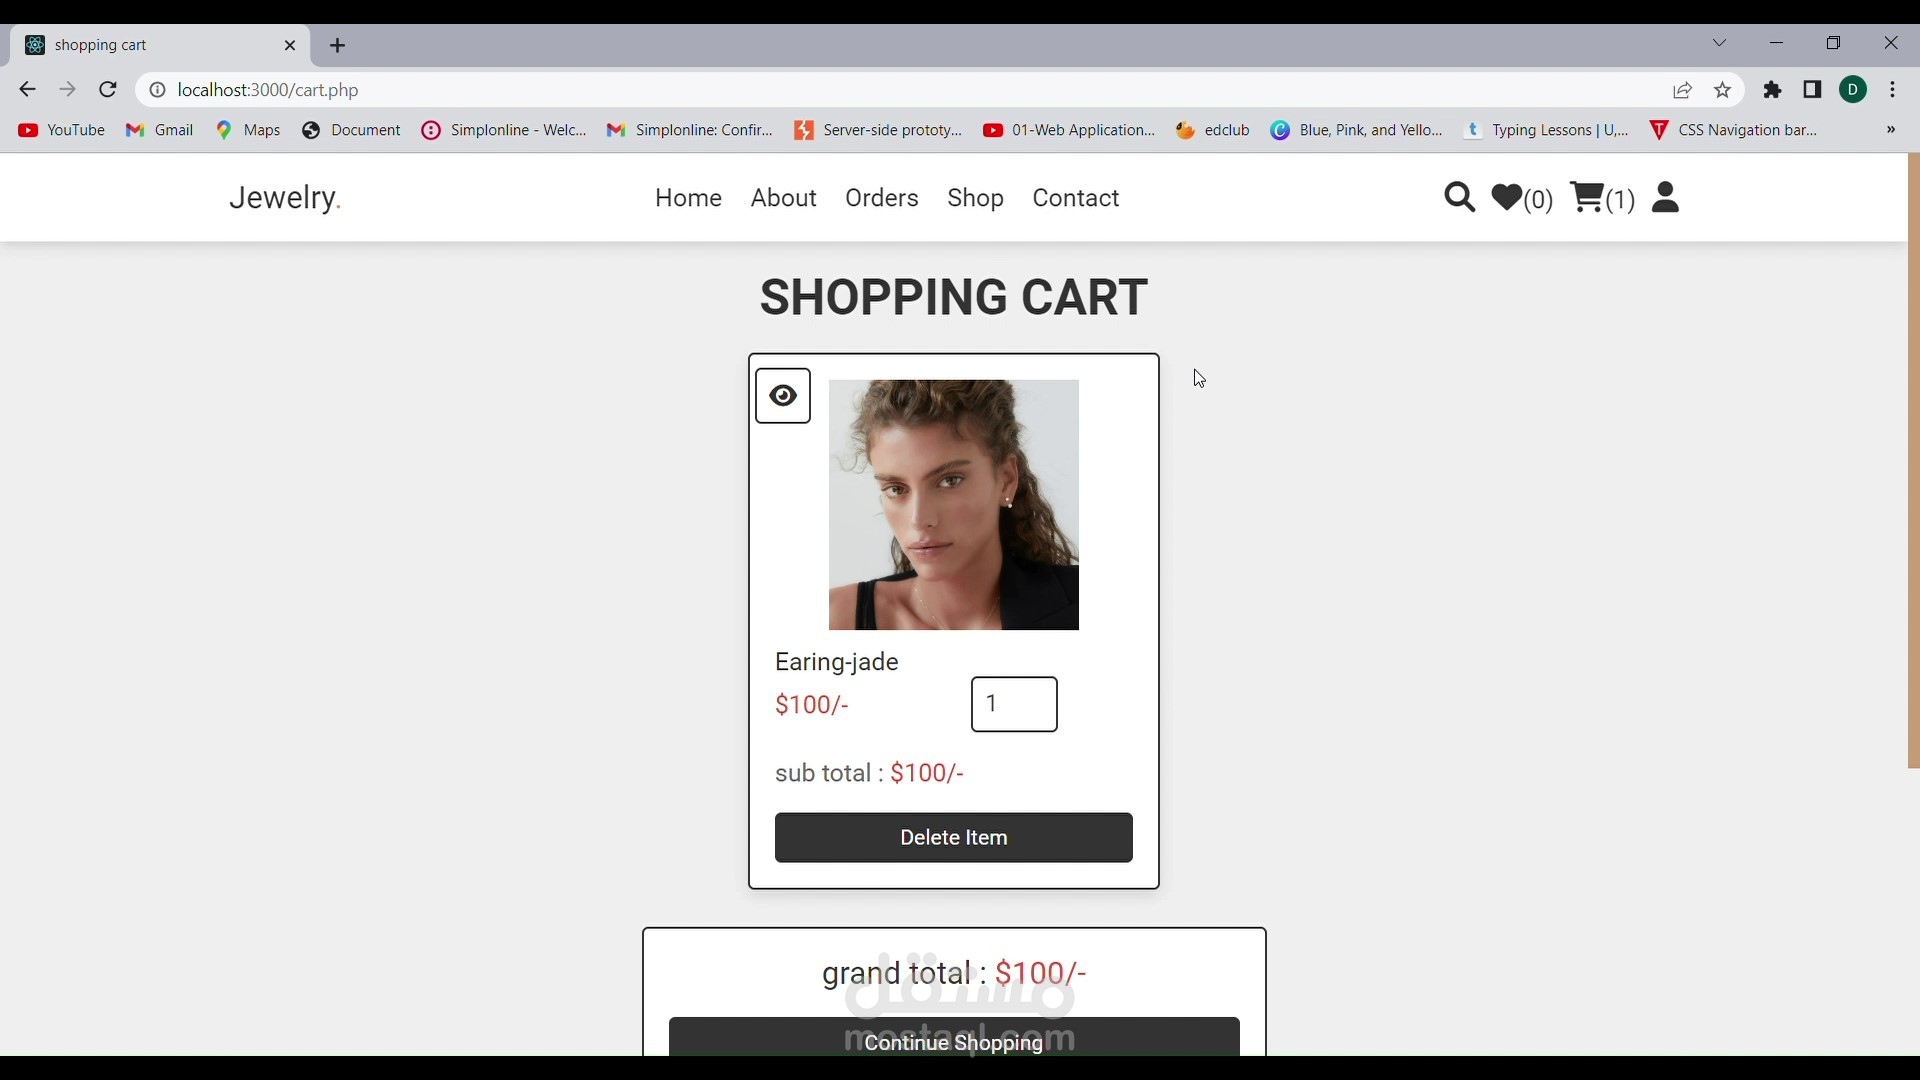This screenshot has width=1920, height=1080.
Task: Bookmark page with the star icon
Action: tap(1723, 90)
